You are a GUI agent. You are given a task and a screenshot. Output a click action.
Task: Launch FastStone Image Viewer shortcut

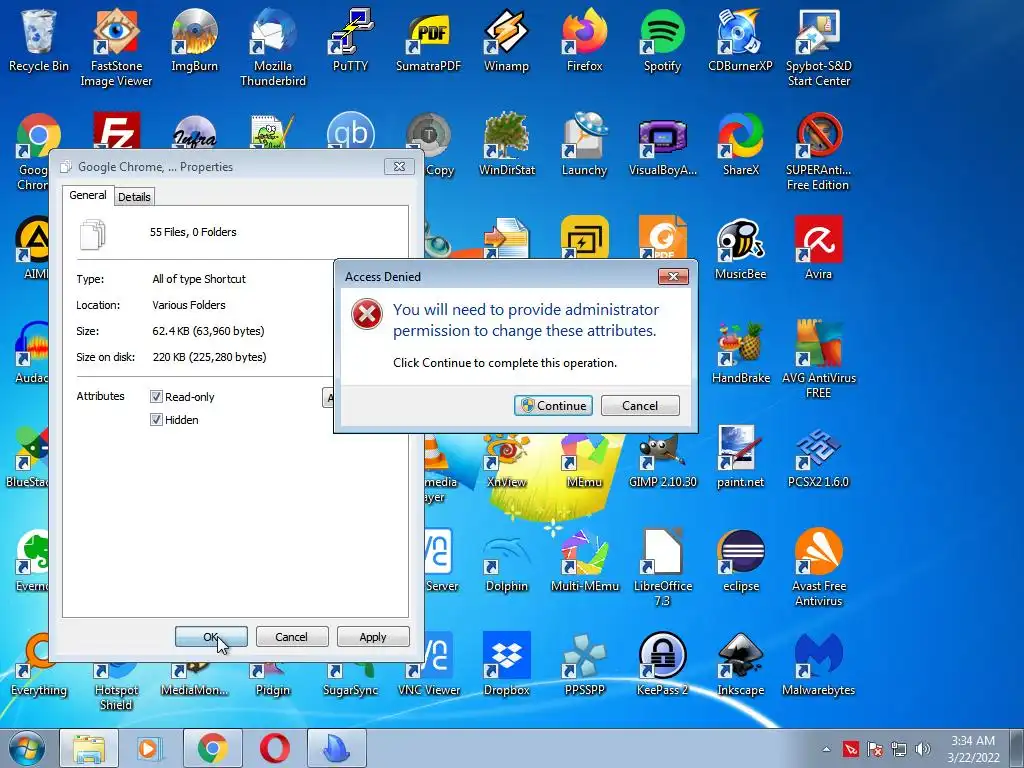coord(116,46)
